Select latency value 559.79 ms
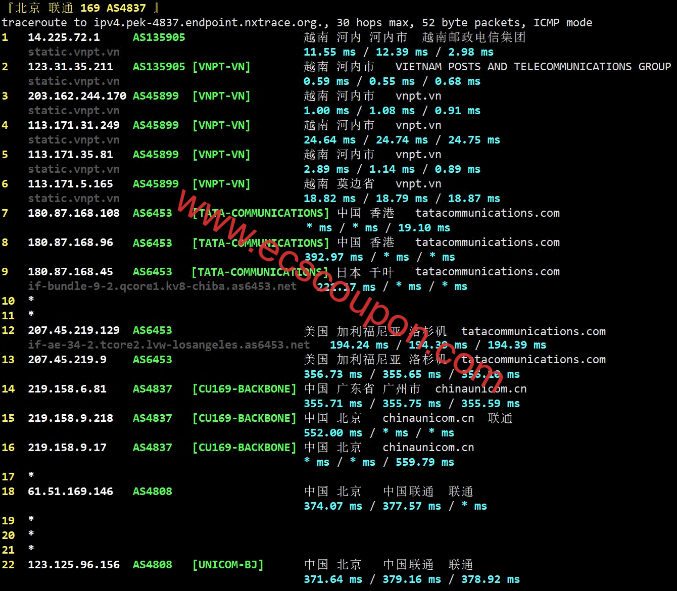 425,462
